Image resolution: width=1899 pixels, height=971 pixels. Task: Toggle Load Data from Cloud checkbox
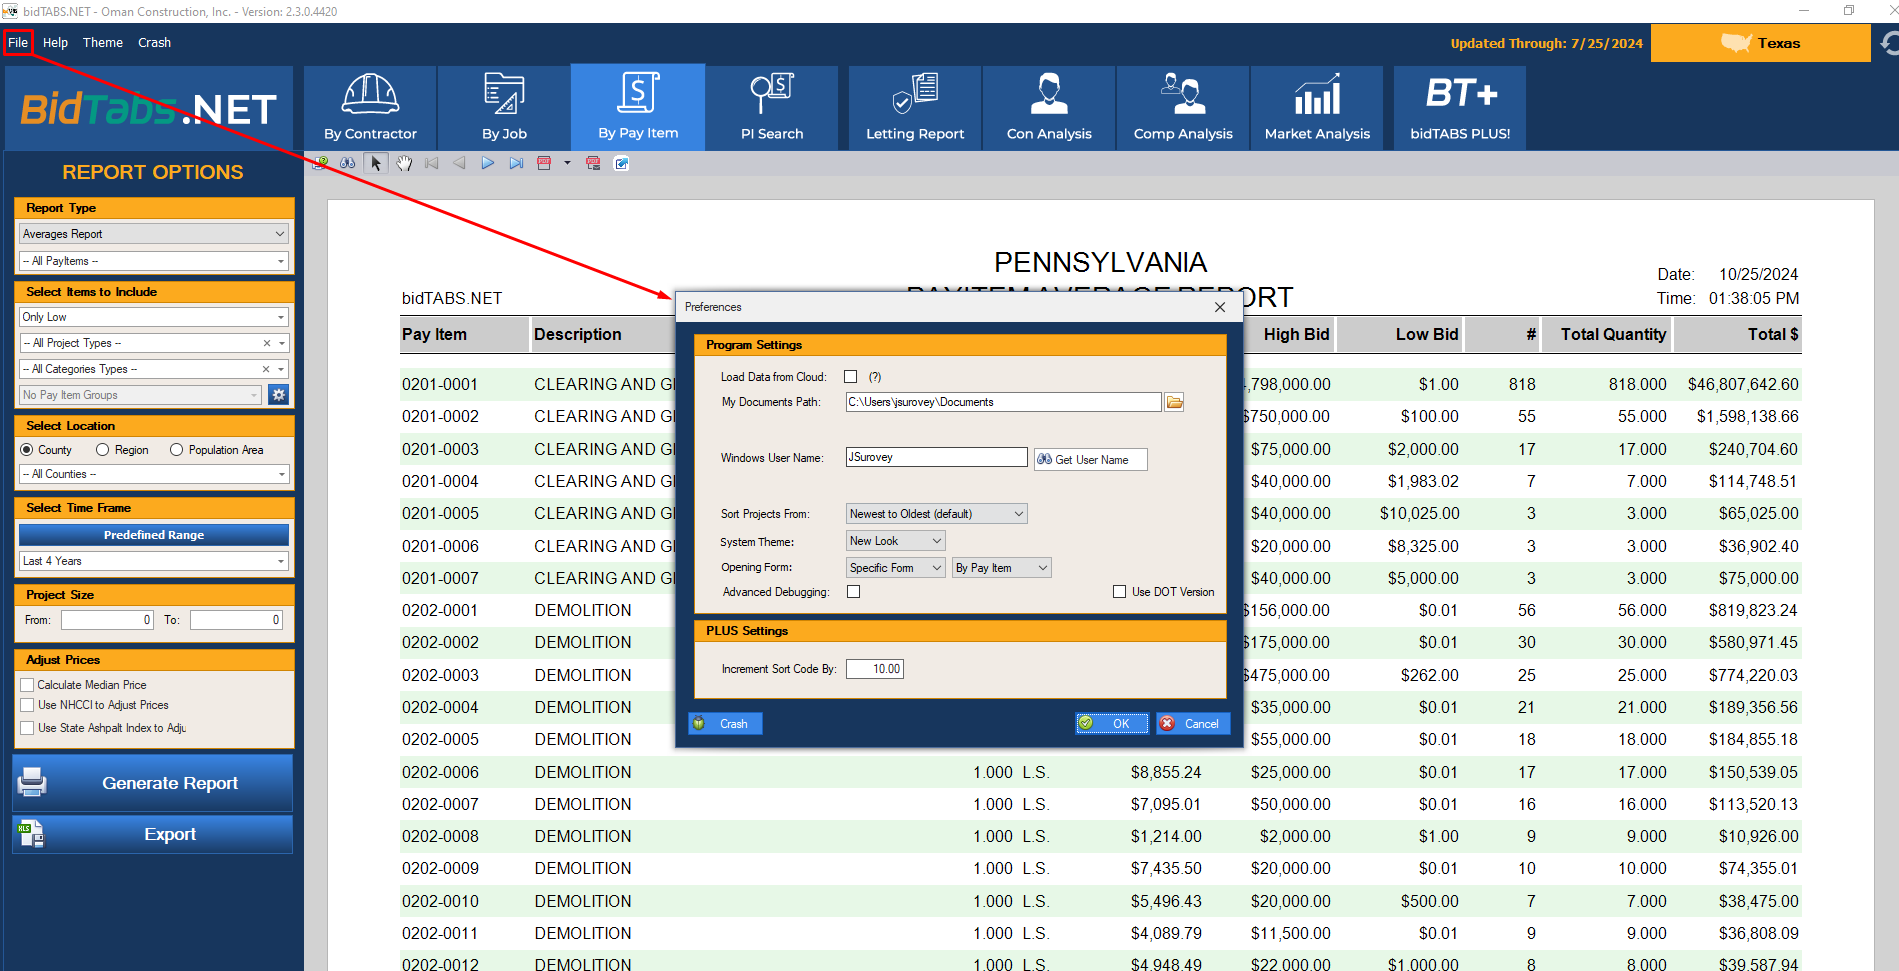pyautogui.click(x=851, y=377)
